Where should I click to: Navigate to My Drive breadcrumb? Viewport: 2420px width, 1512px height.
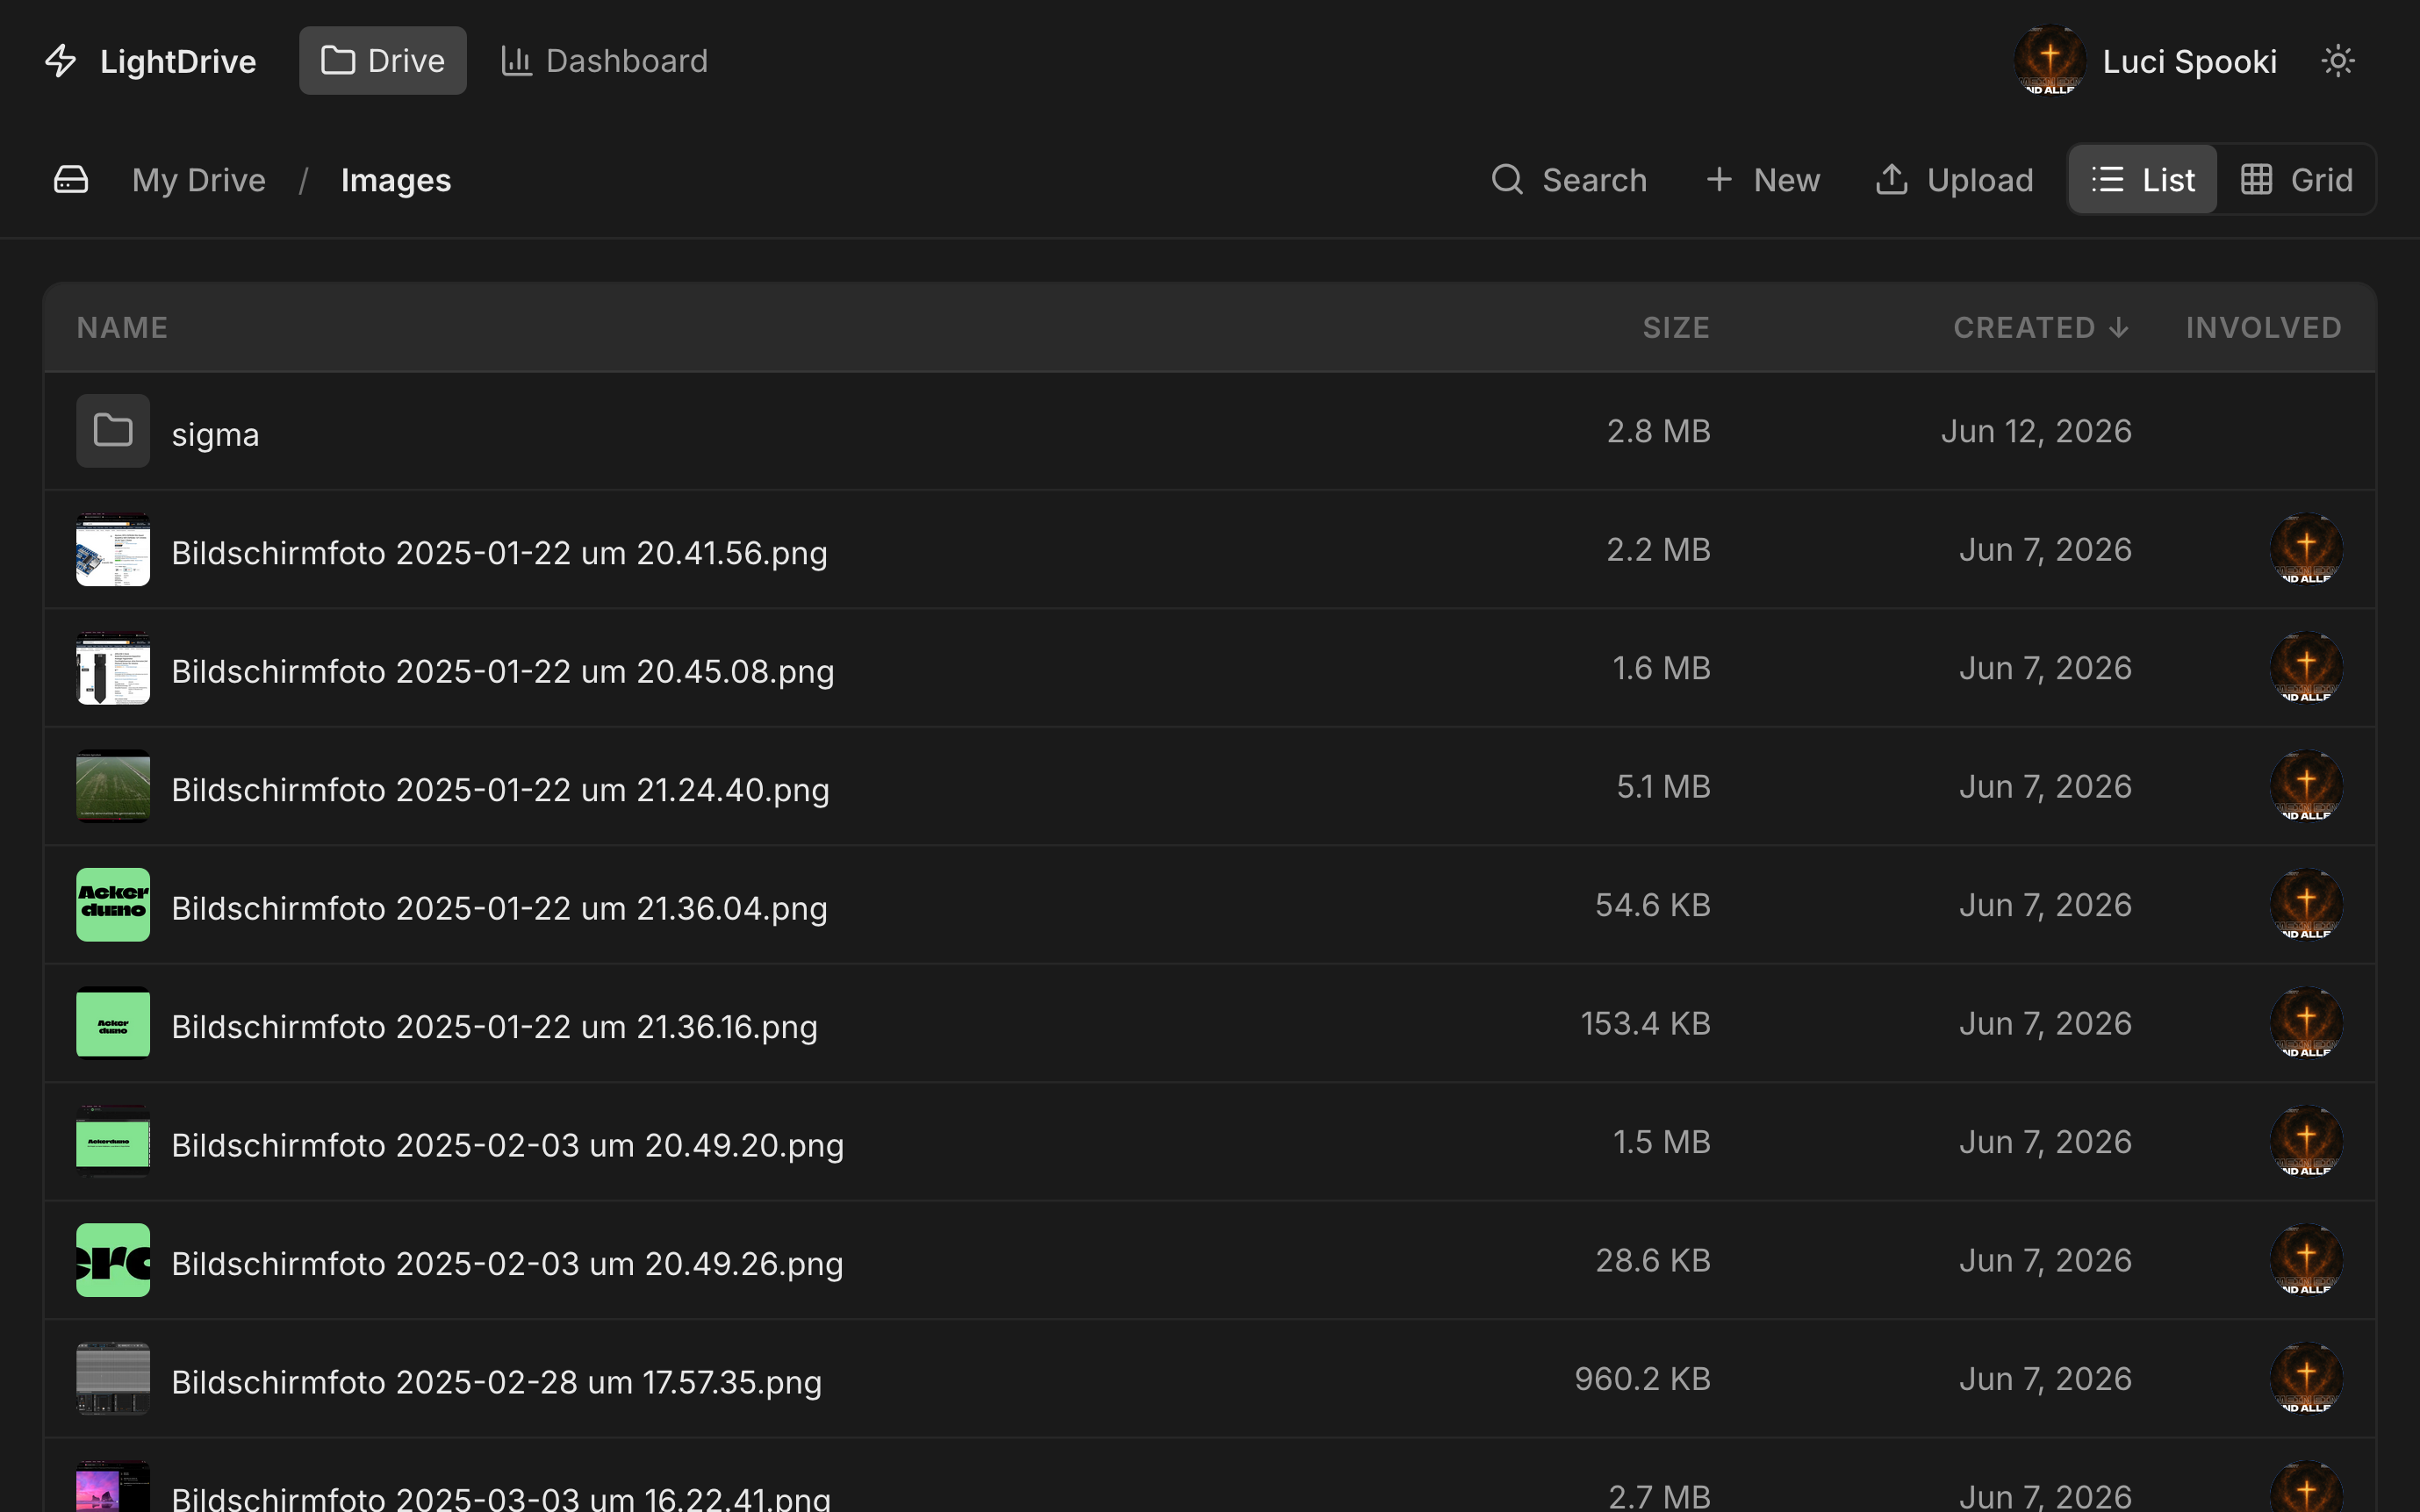click(199, 180)
